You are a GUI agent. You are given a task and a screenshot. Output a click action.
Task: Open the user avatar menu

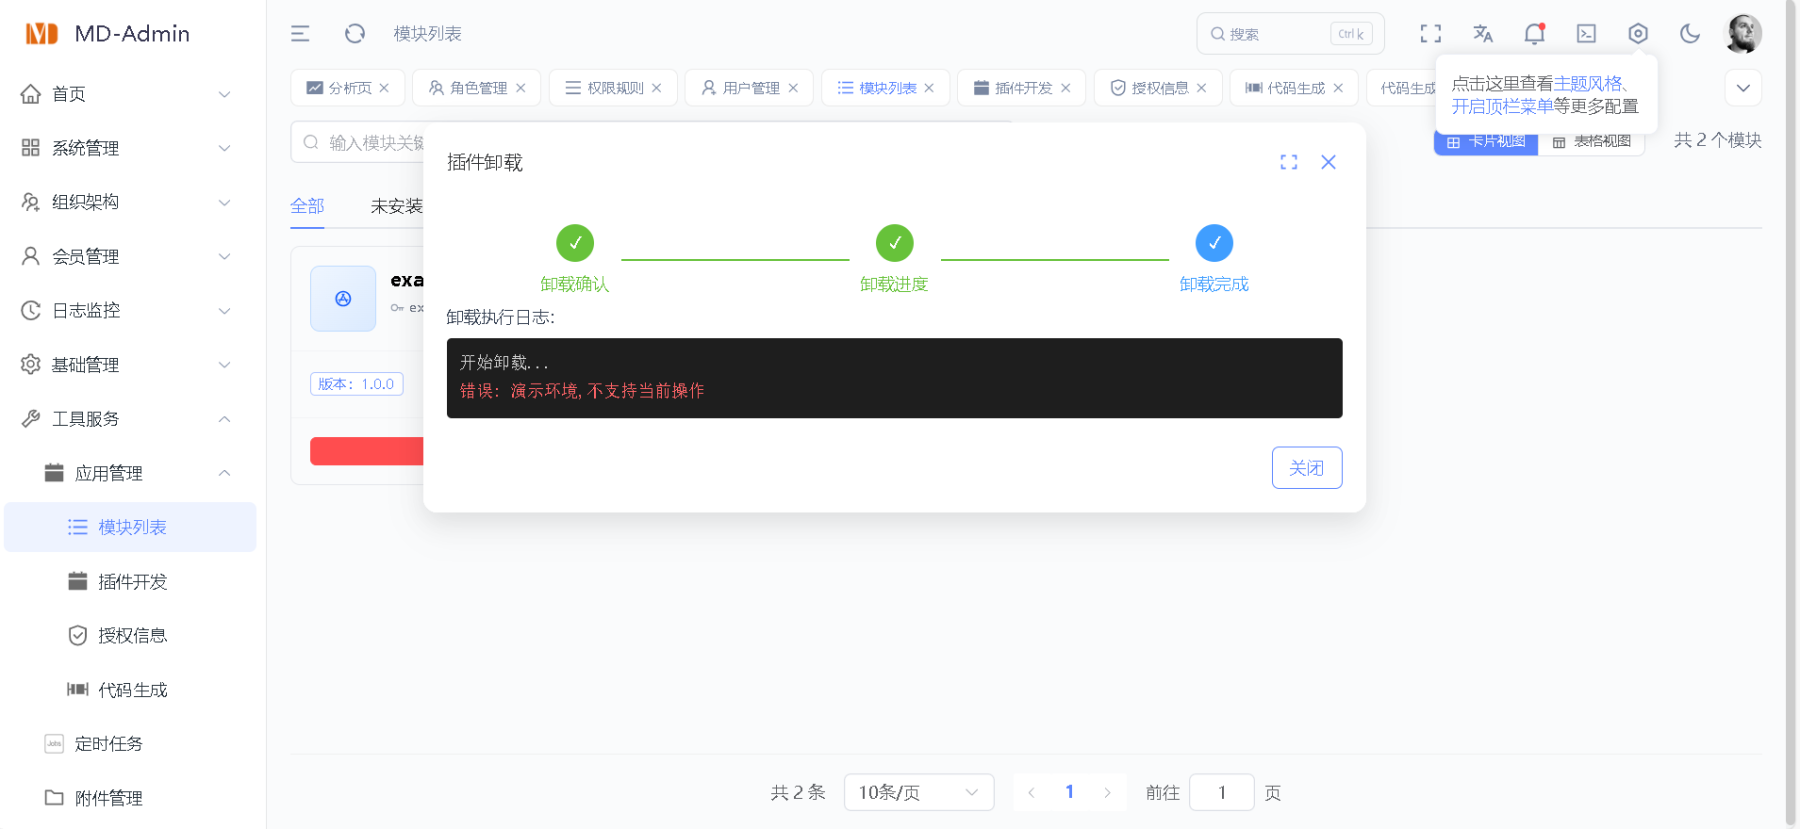[x=1744, y=34]
